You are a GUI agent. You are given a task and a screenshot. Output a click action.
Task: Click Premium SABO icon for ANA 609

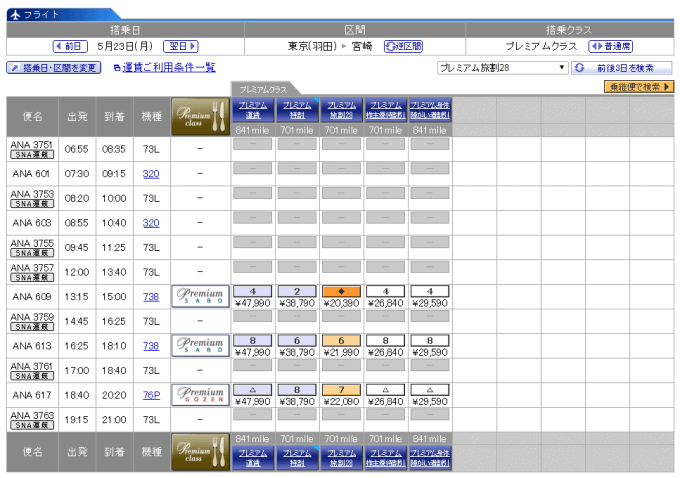click(x=200, y=297)
